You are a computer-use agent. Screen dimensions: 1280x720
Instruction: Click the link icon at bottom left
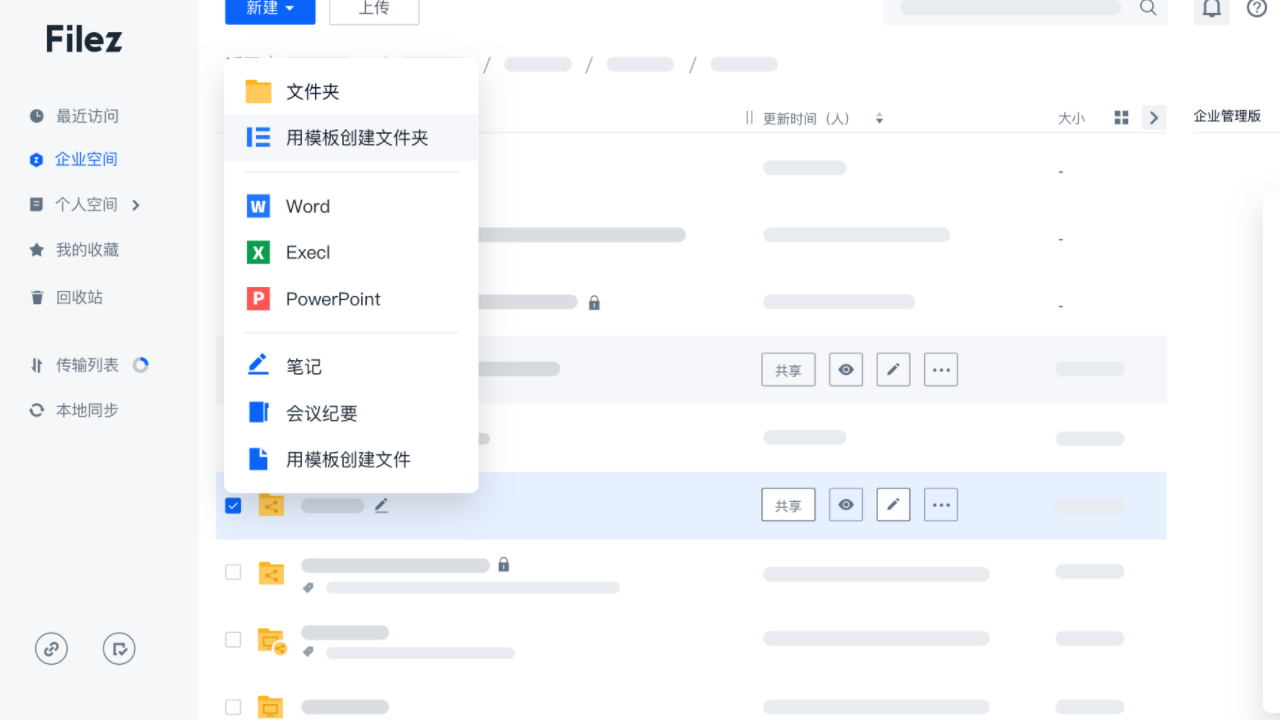coord(51,648)
